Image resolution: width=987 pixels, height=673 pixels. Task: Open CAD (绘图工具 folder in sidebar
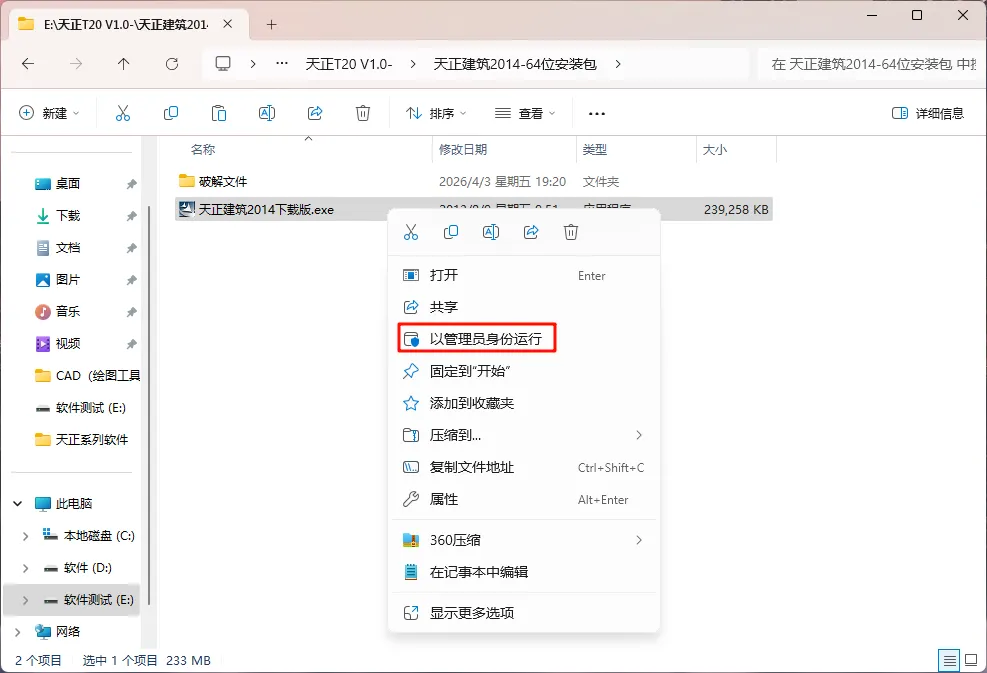(x=87, y=375)
